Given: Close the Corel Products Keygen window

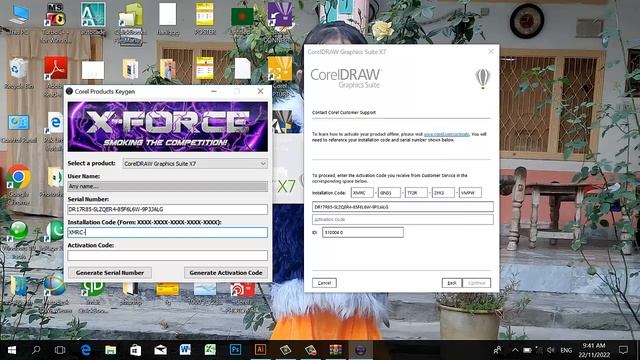Looking at the screenshot, I should coord(260,91).
